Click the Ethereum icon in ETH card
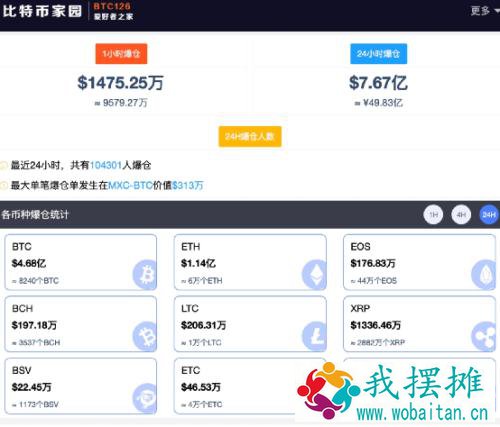 (314, 275)
